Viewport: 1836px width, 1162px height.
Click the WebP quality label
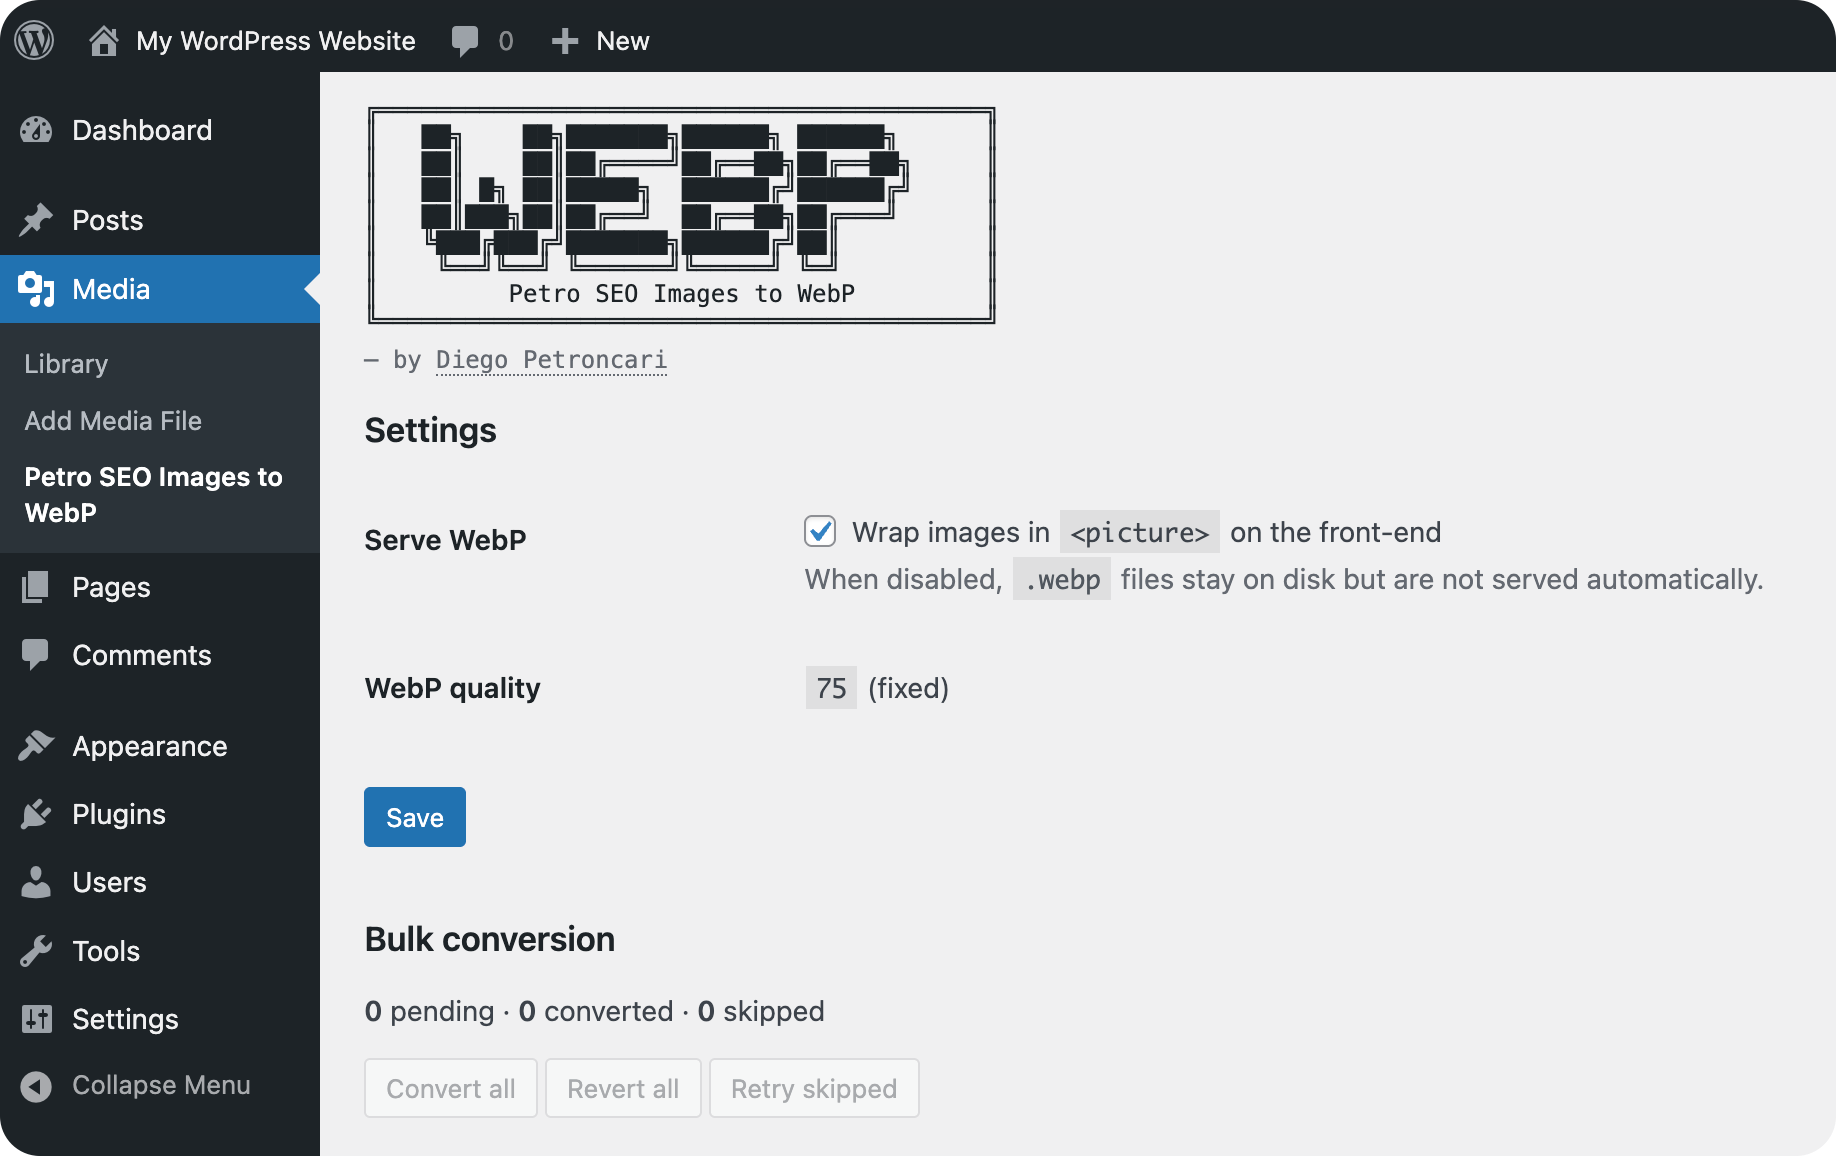point(452,688)
